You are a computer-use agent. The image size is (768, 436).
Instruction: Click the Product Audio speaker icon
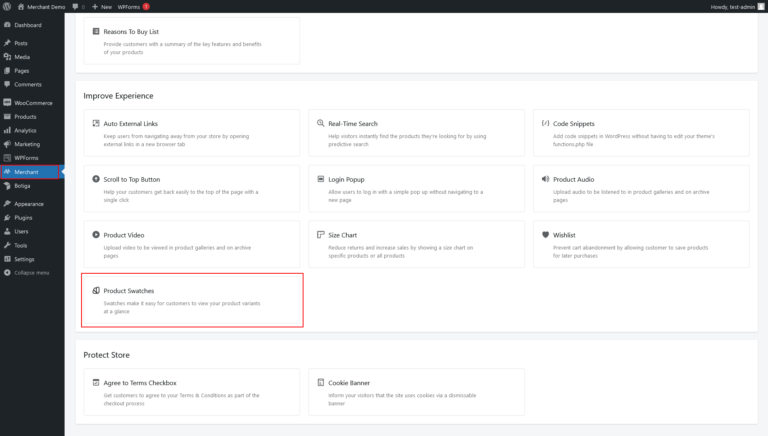(546, 179)
